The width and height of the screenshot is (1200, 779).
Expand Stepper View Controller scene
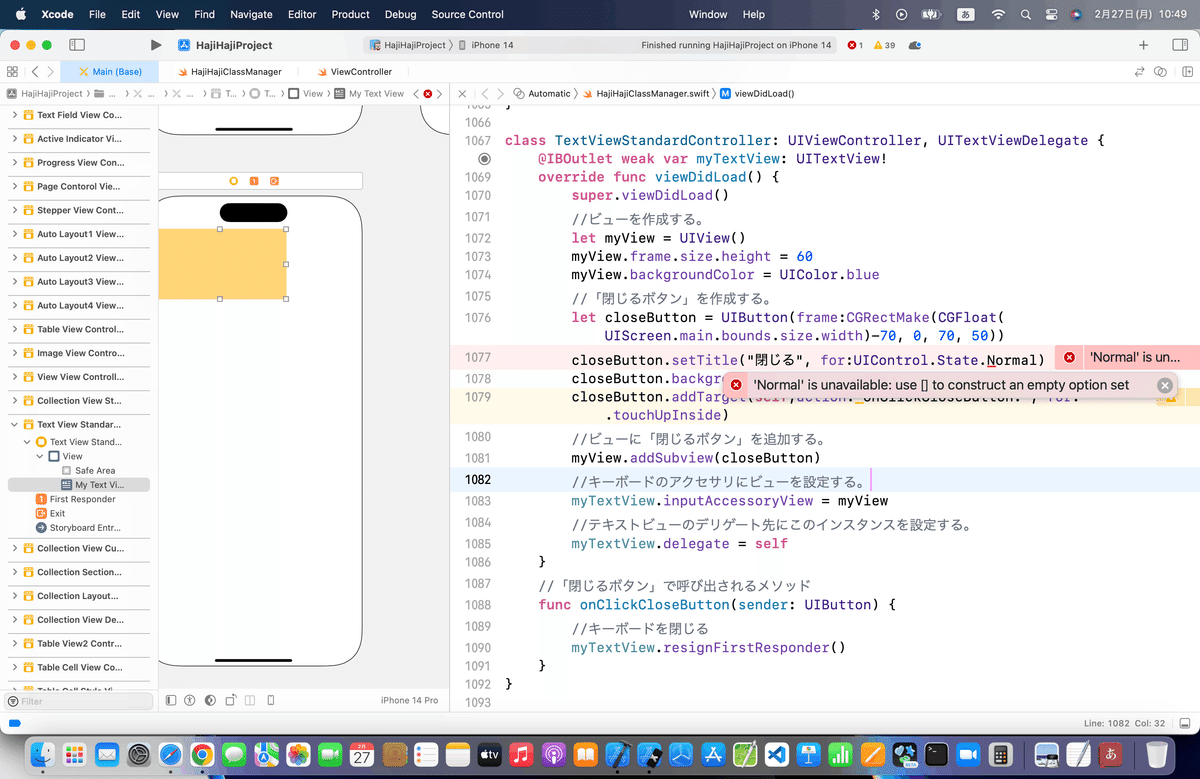(15, 210)
